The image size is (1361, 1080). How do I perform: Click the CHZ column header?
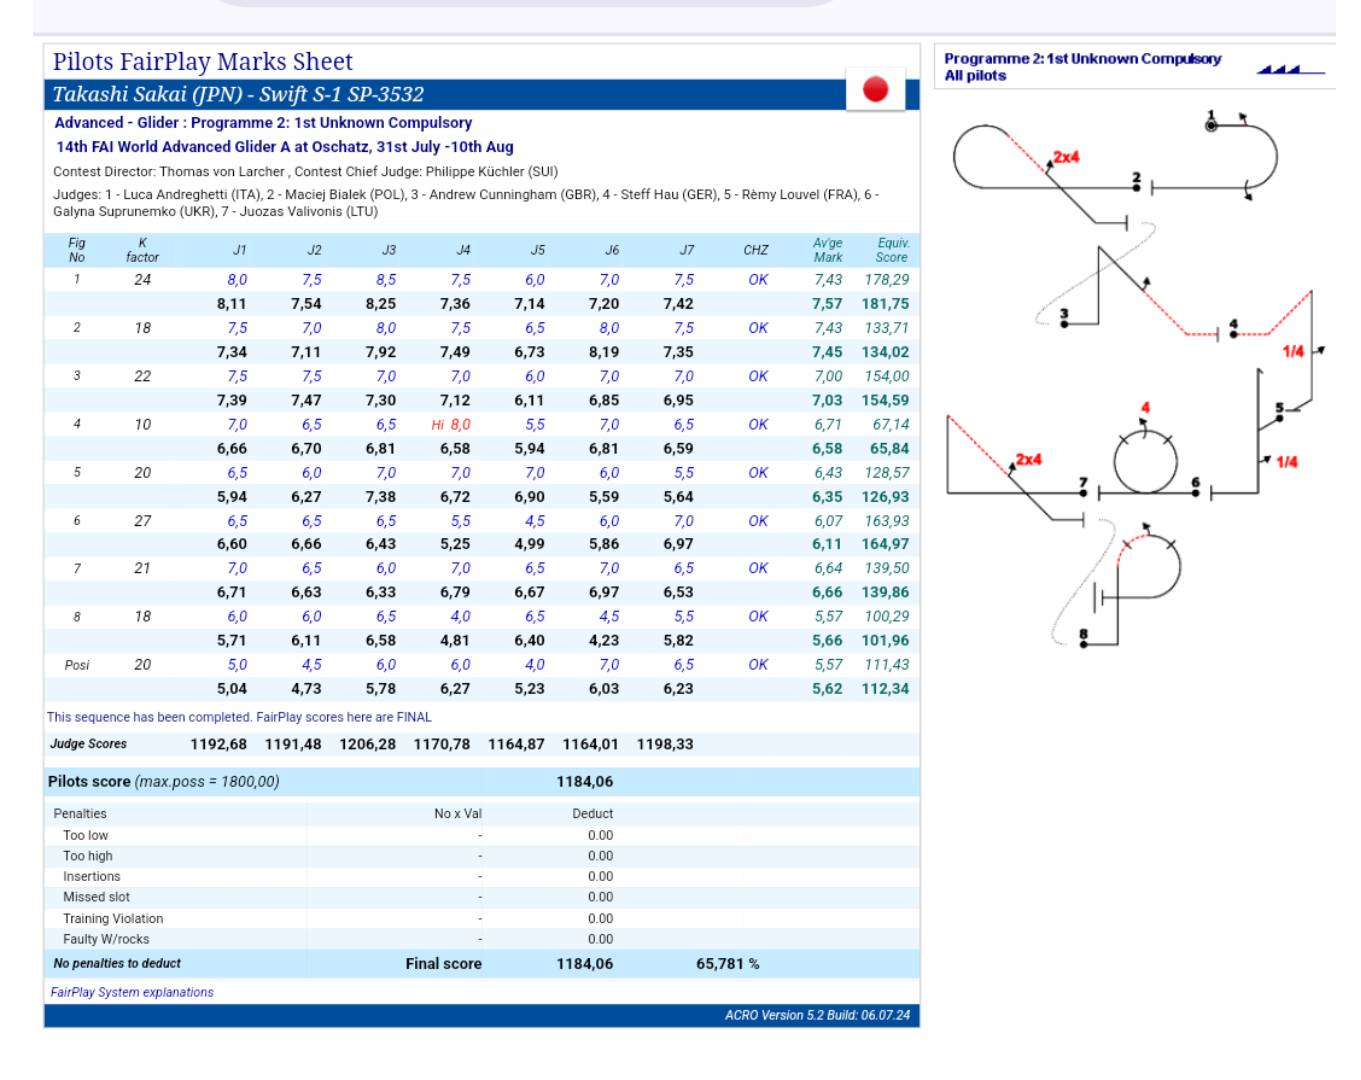756,250
